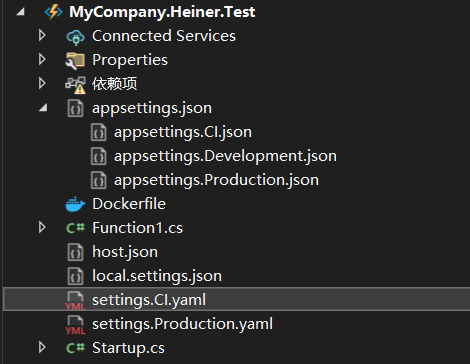Click the Azure Functions project lightning icon

pyautogui.click(x=54, y=12)
